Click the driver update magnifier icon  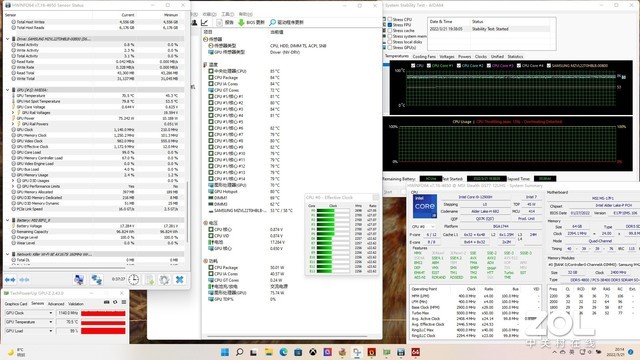coord(272,22)
